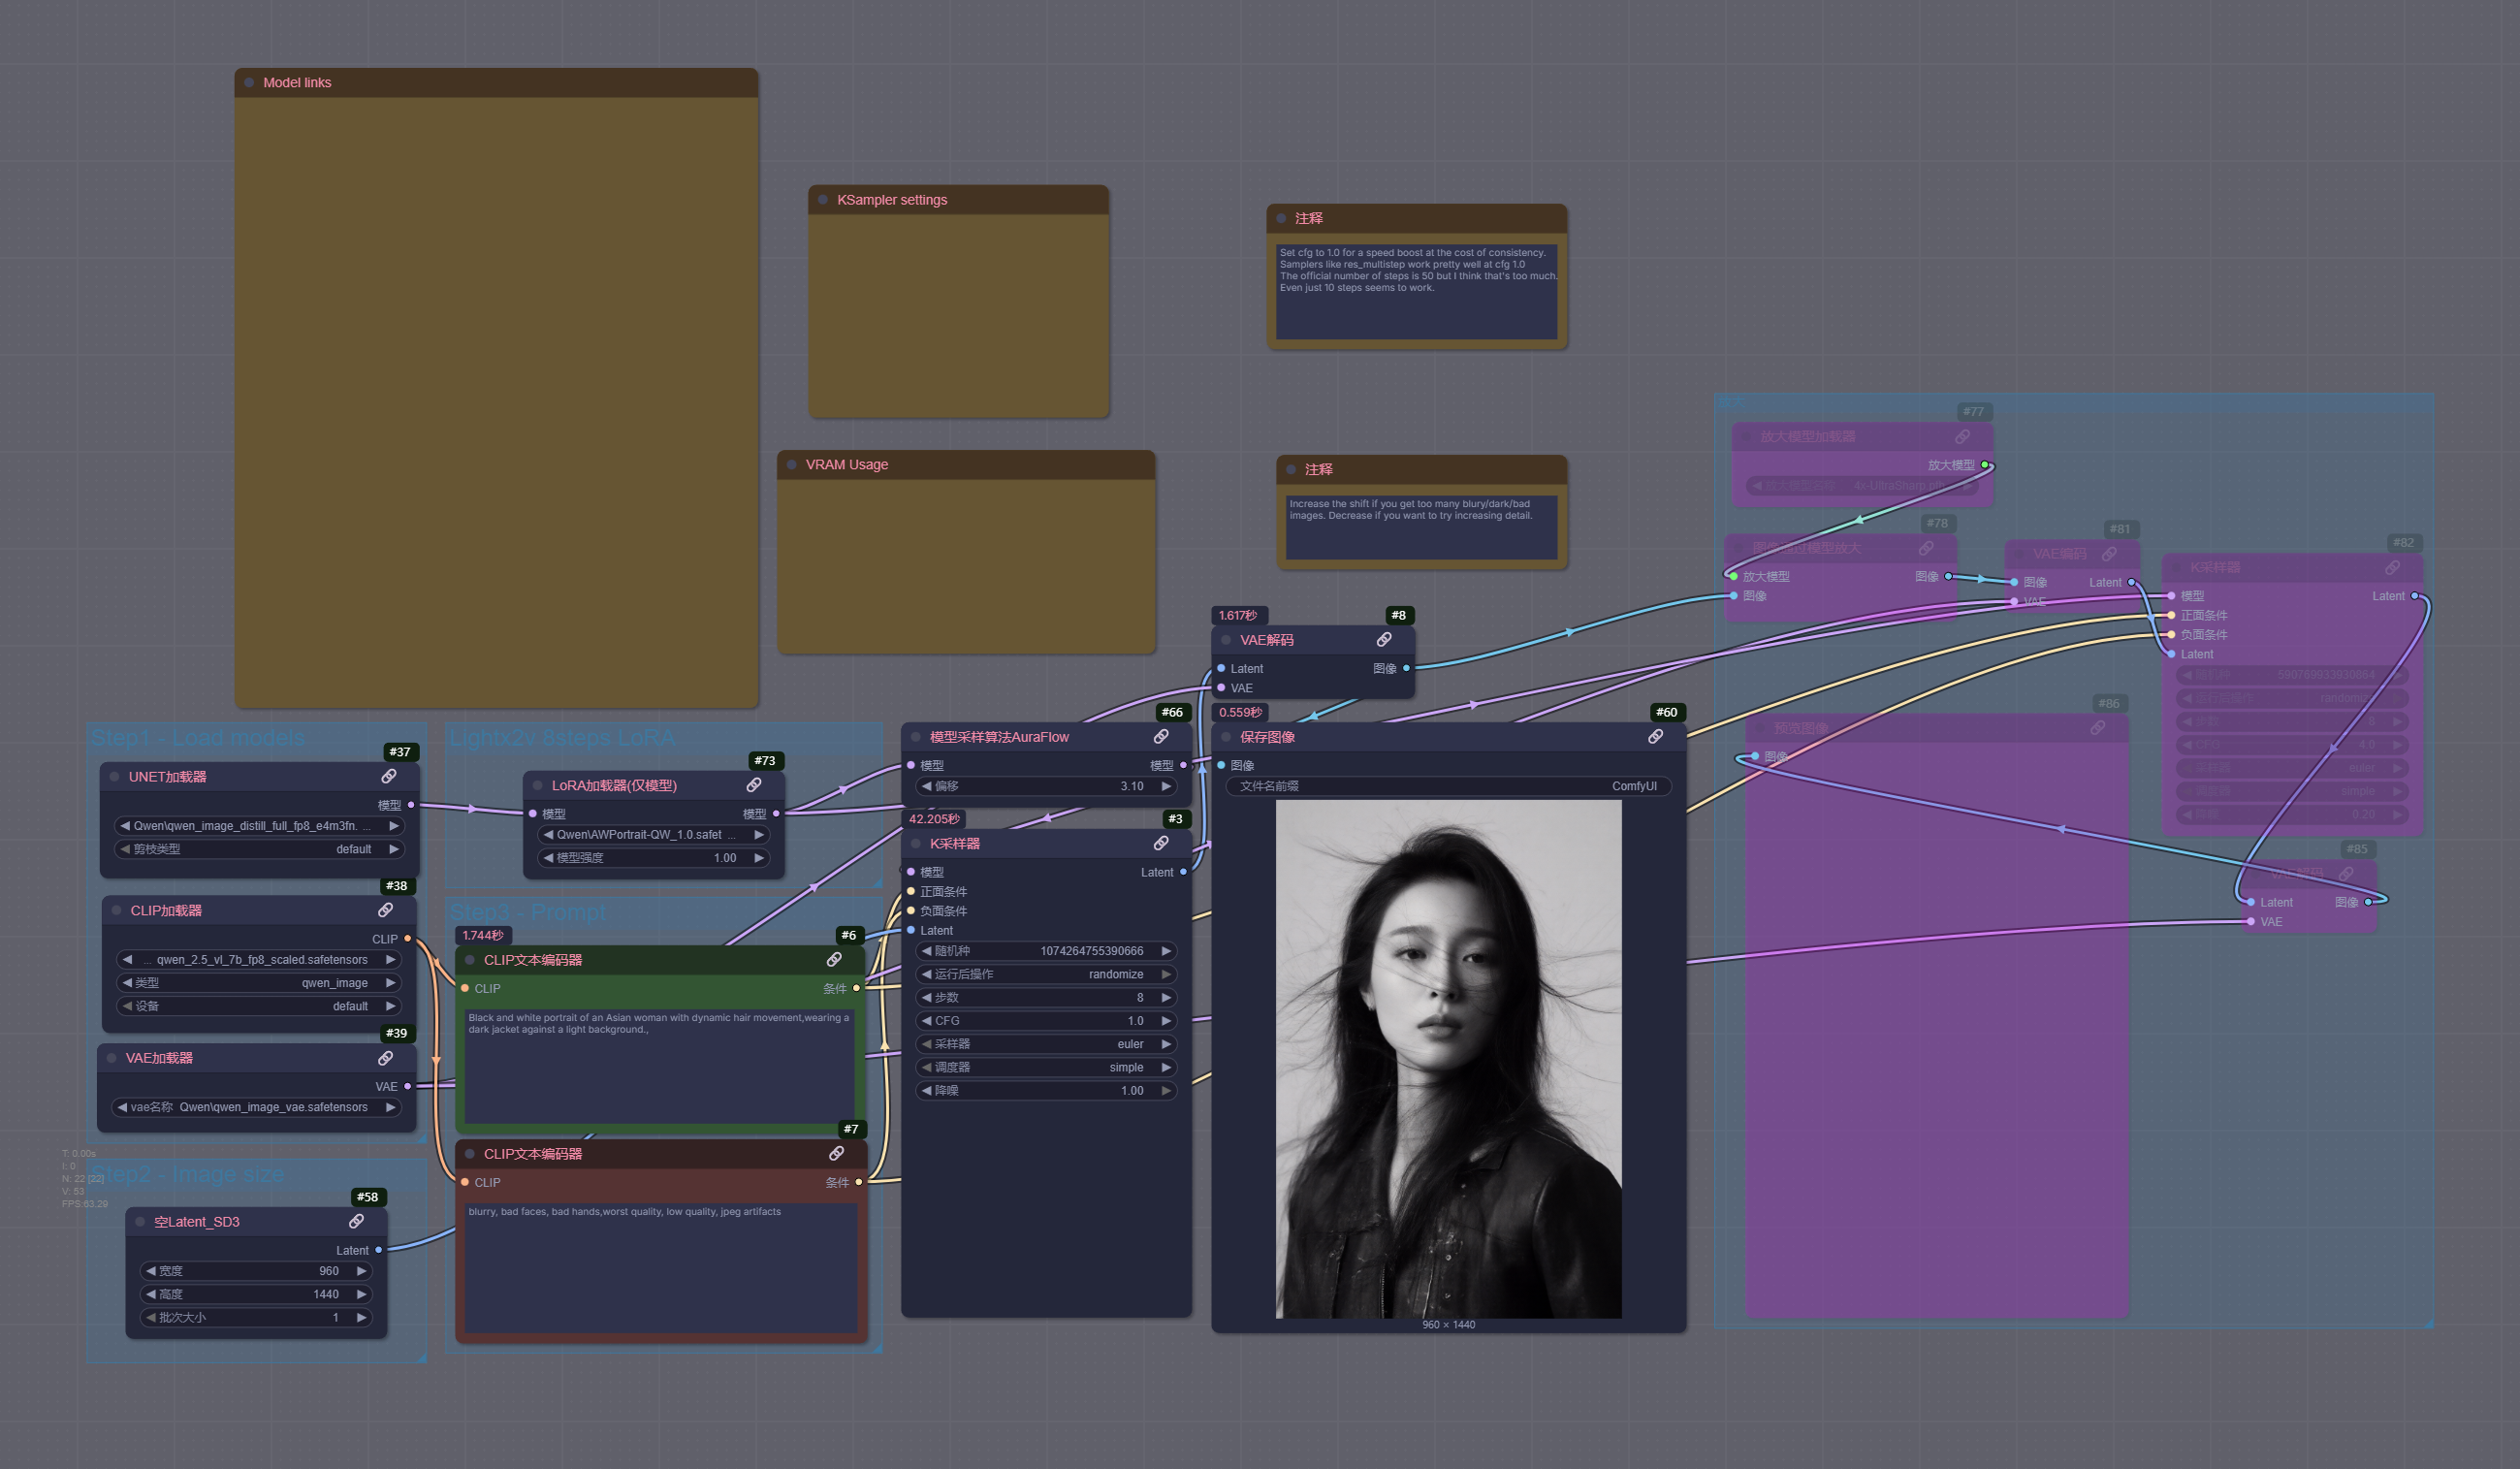
Task: Click link icon on LoRA加载器 node
Action: (754, 785)
